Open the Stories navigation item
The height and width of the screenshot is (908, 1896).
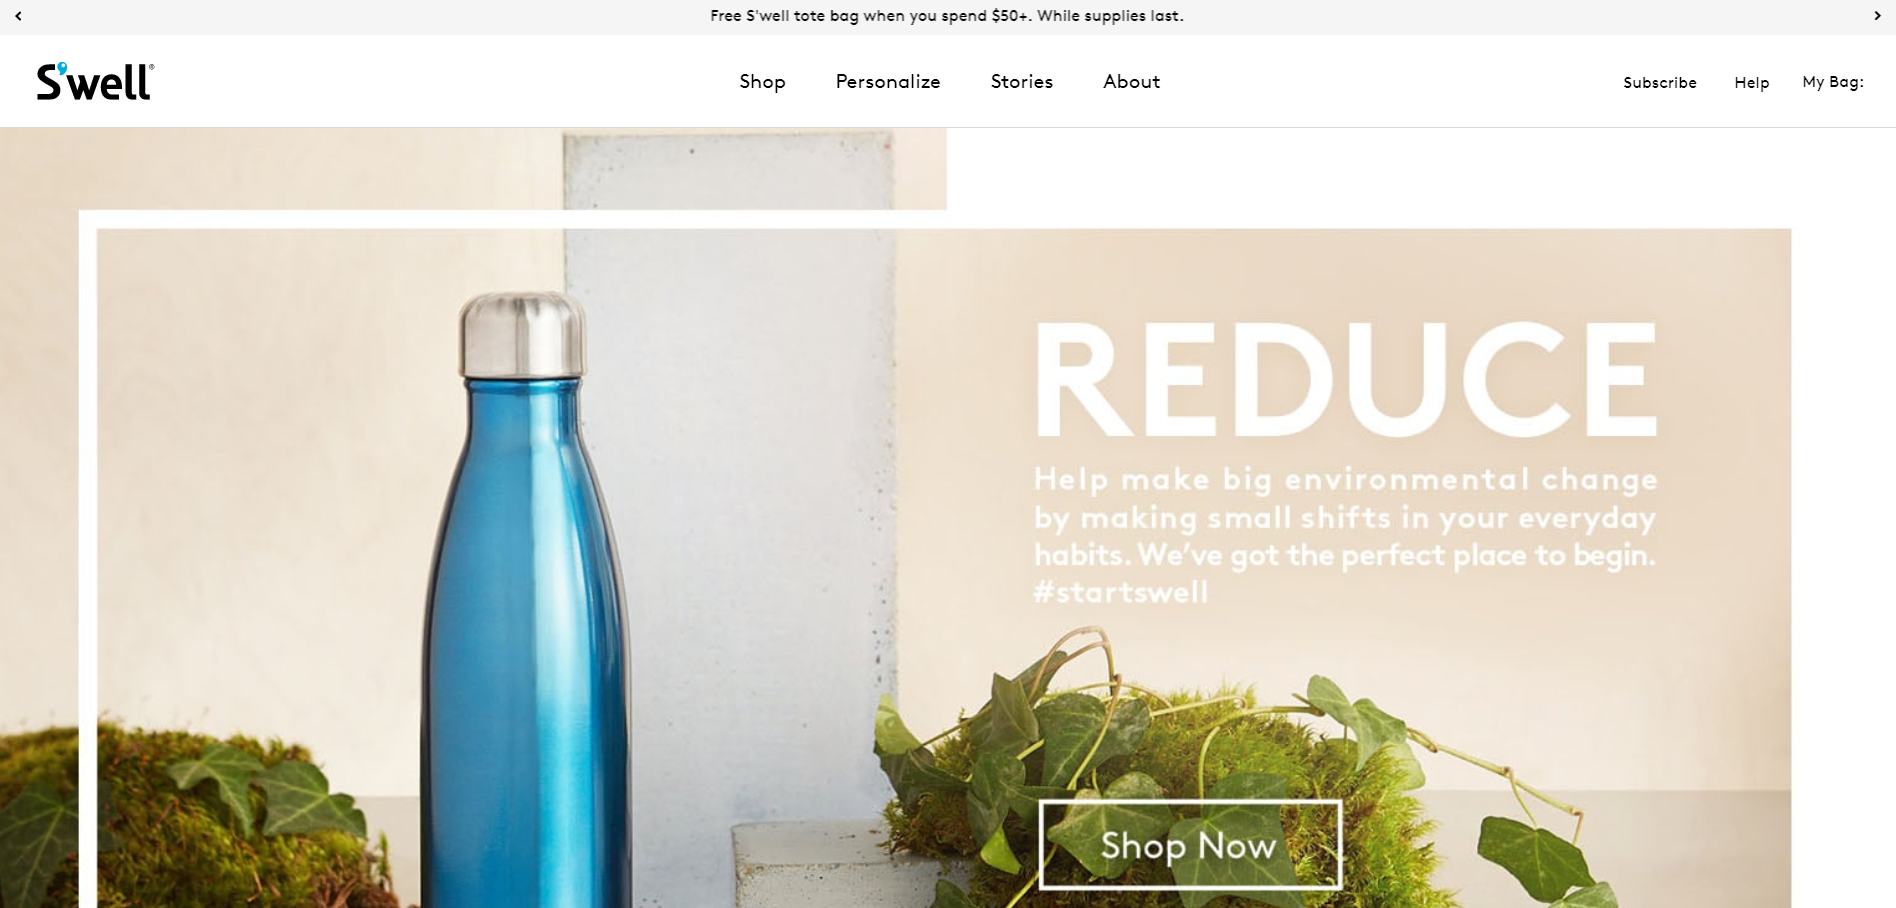(x=1022, y=82)
